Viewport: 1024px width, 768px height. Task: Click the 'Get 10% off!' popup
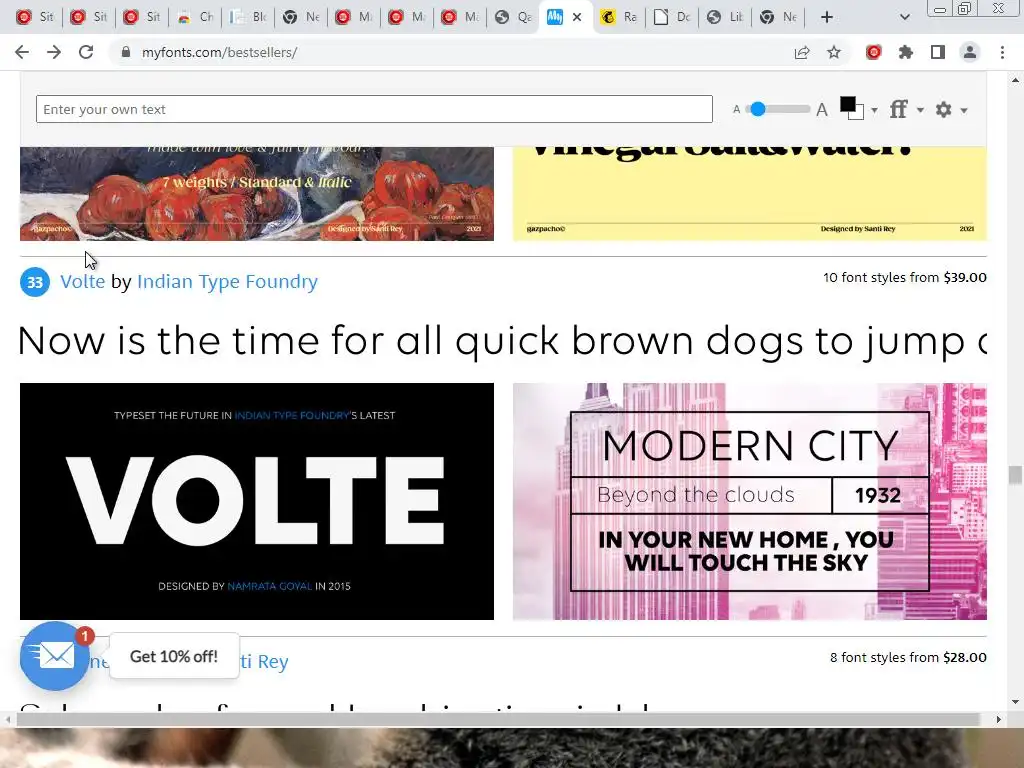coord(174,656)
